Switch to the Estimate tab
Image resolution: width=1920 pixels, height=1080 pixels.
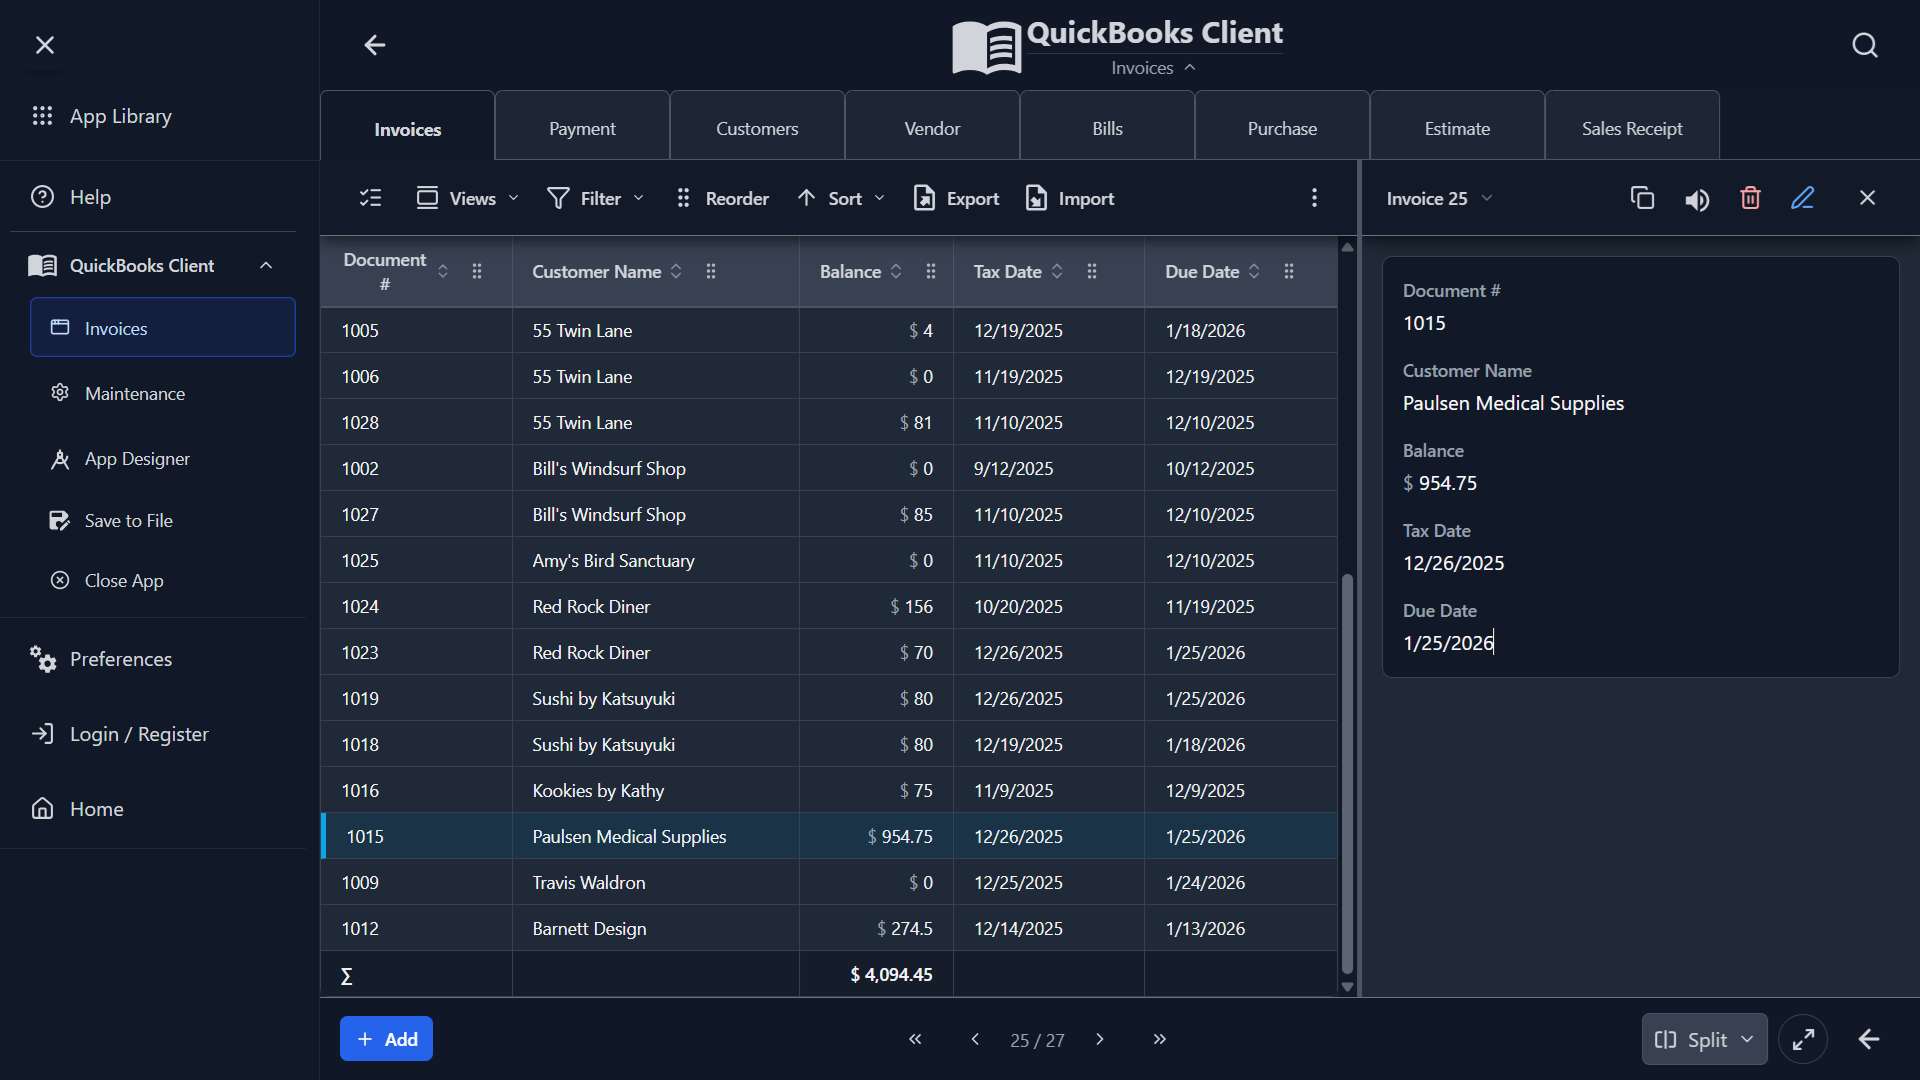coord(1457,126)
